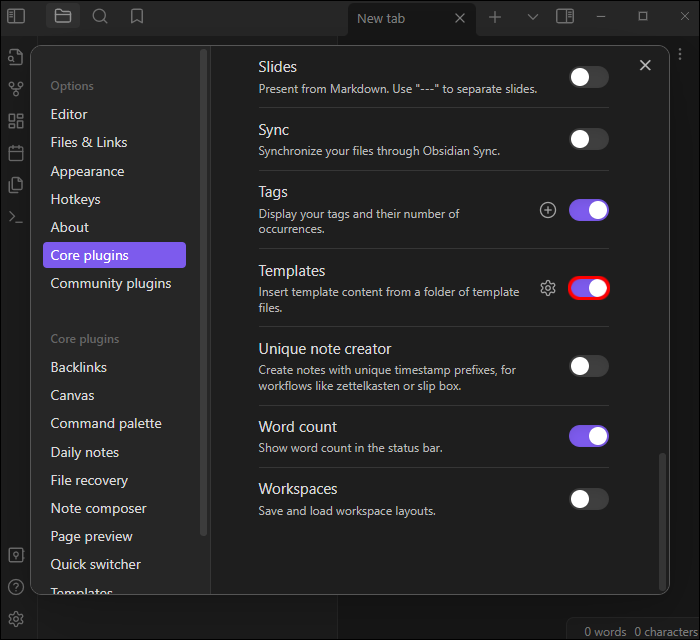700x640 pixels.
Task: Open graph view from the ribbon
Action: (15, 89)
